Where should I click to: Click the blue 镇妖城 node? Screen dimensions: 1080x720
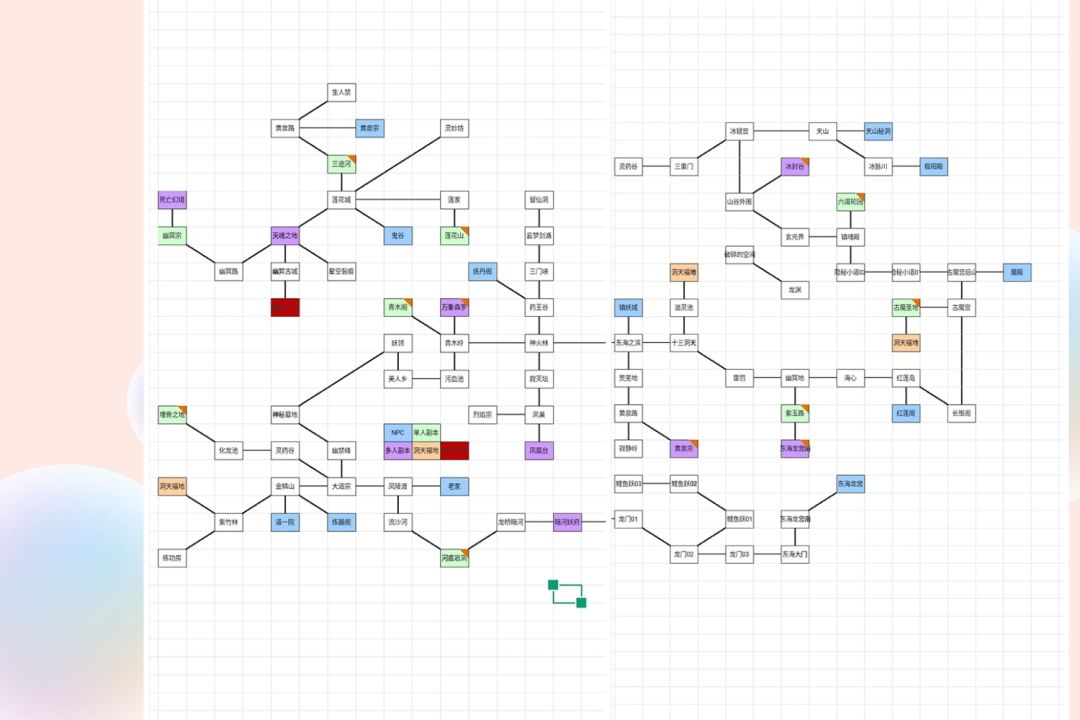(628, 307)
